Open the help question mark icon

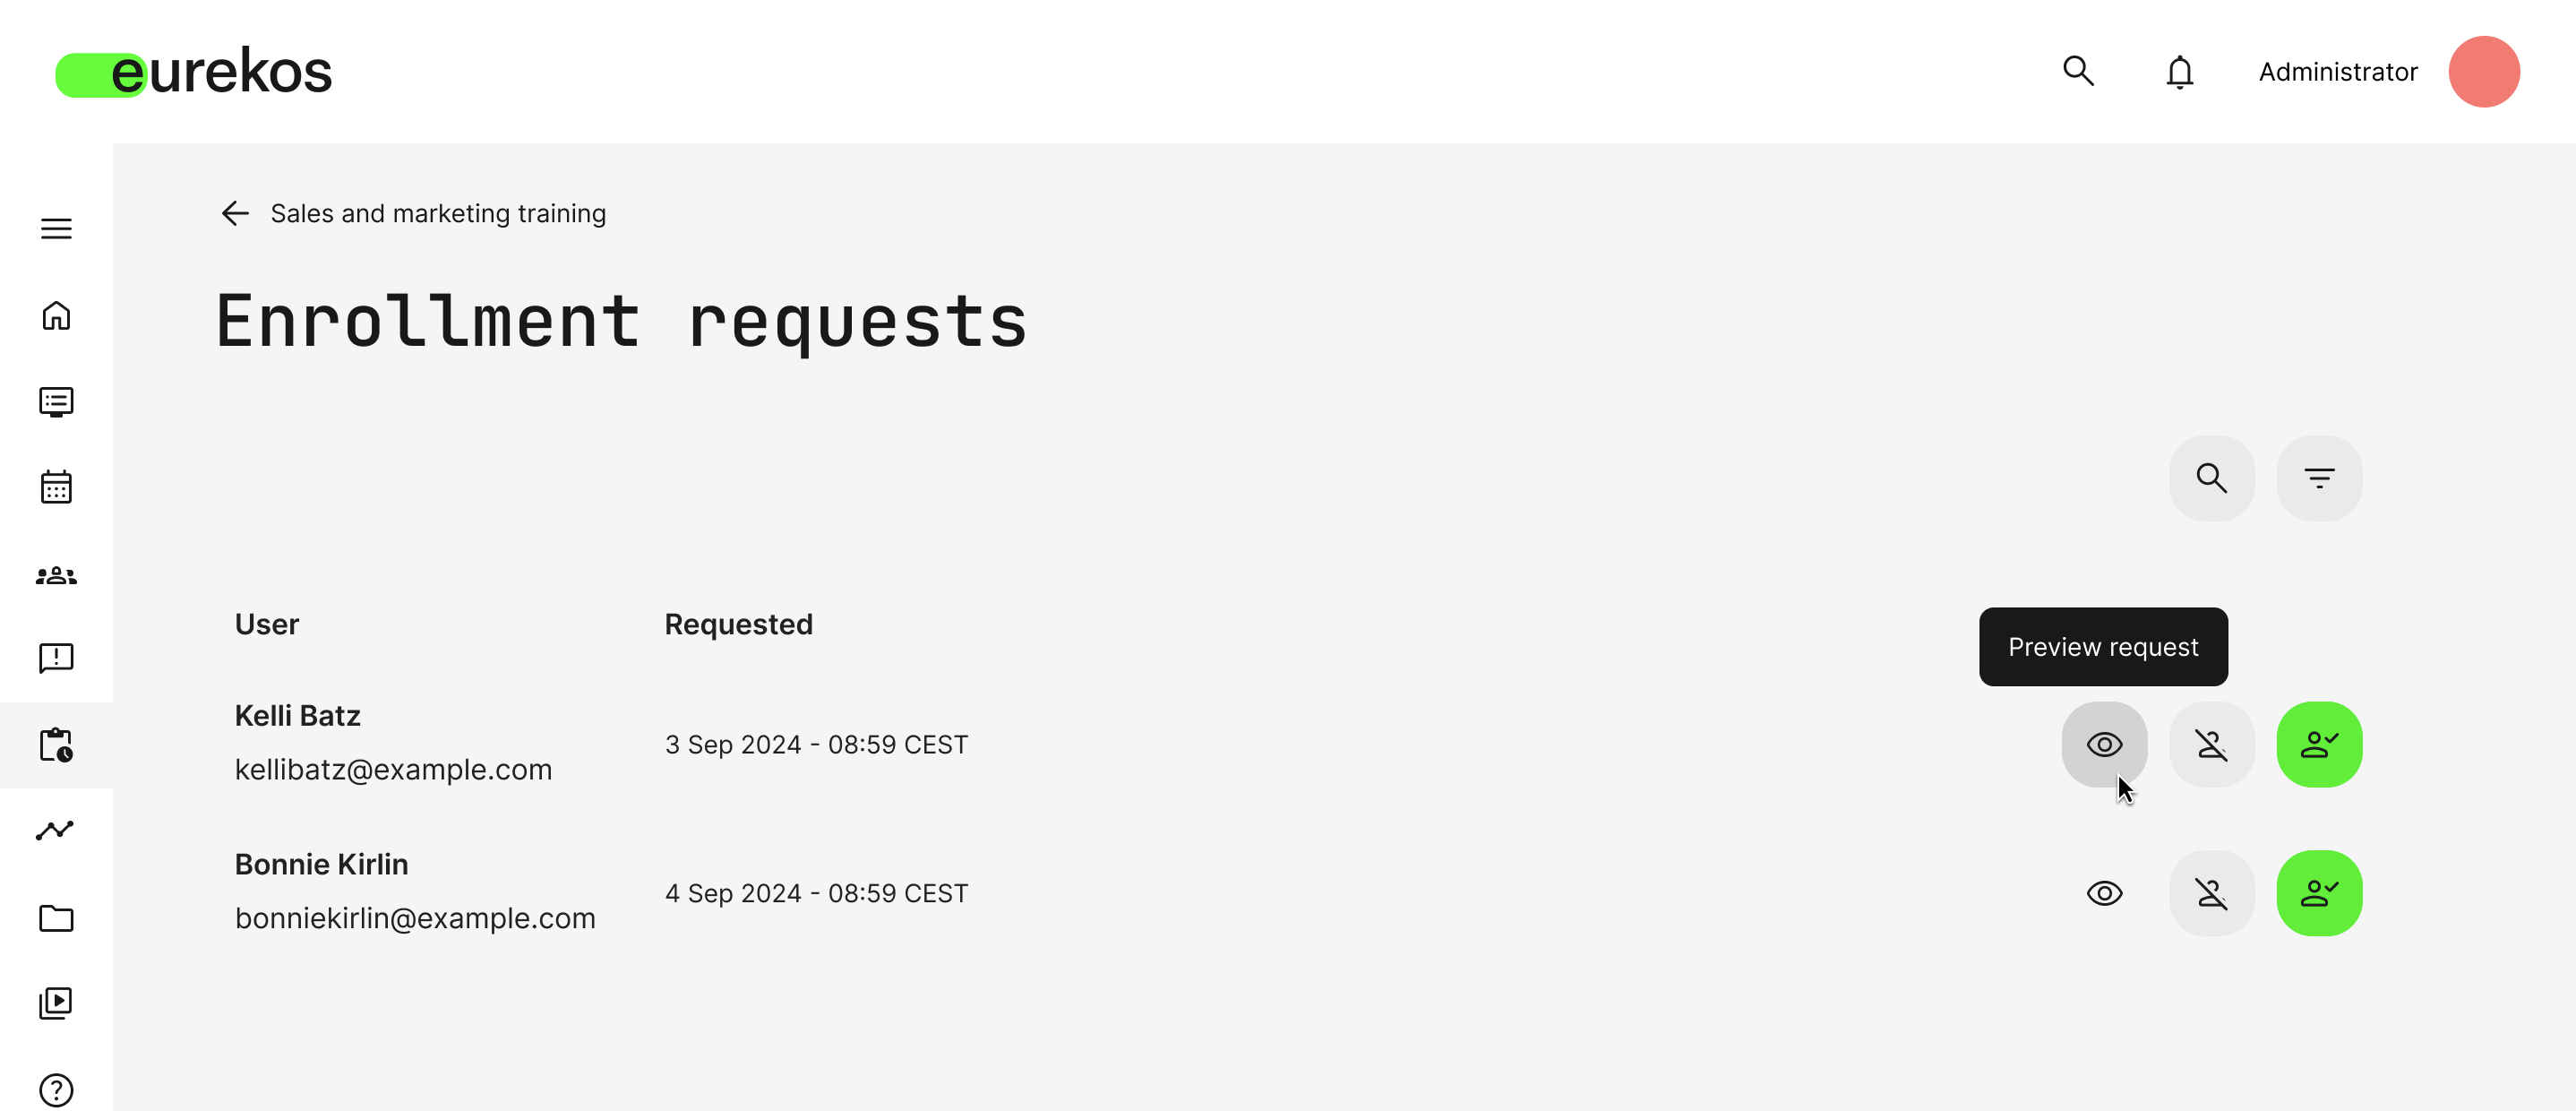tap(56, 1089)
